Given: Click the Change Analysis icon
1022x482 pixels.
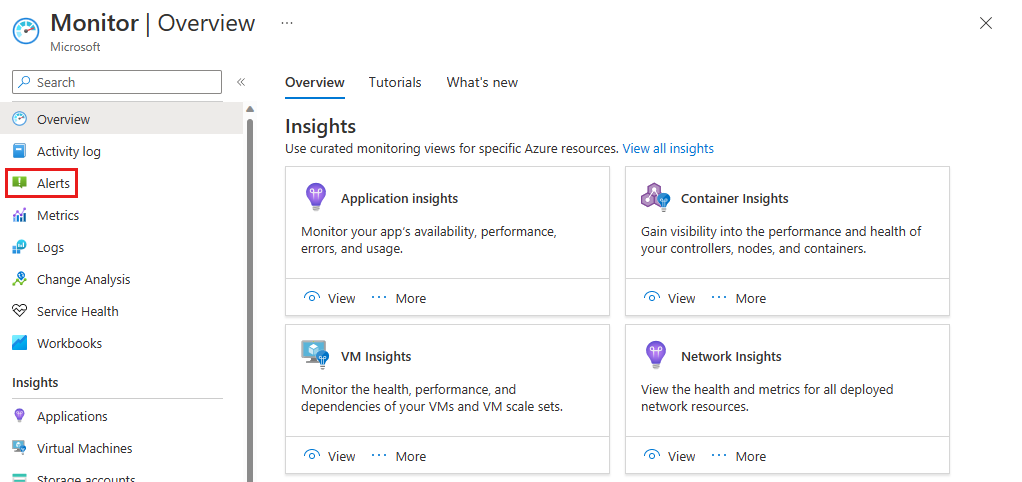Looking at the screenshot, I should [20, 279].
